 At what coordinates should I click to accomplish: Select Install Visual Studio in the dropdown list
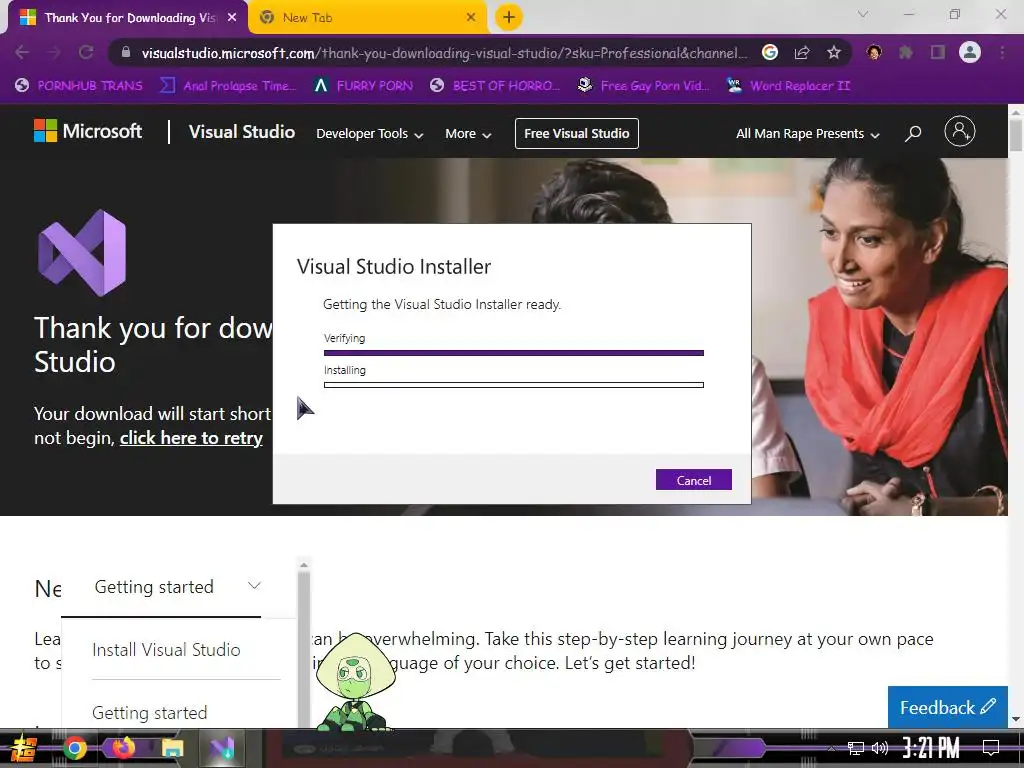pyautogui.click(x=166, y=650)
